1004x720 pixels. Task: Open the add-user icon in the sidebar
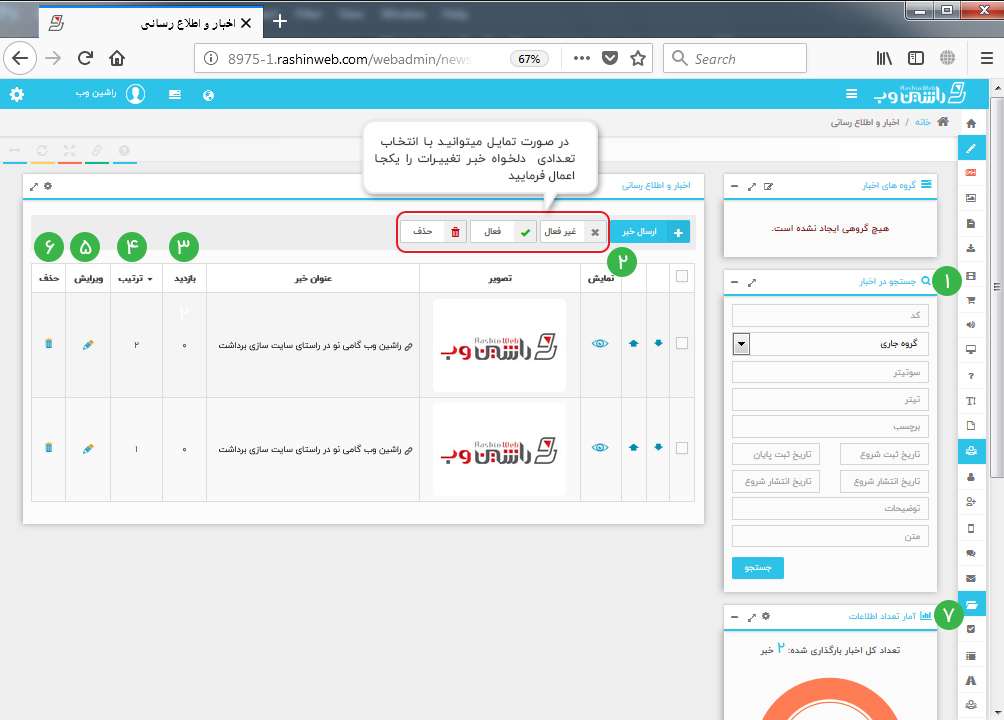(x=971, y=502)
